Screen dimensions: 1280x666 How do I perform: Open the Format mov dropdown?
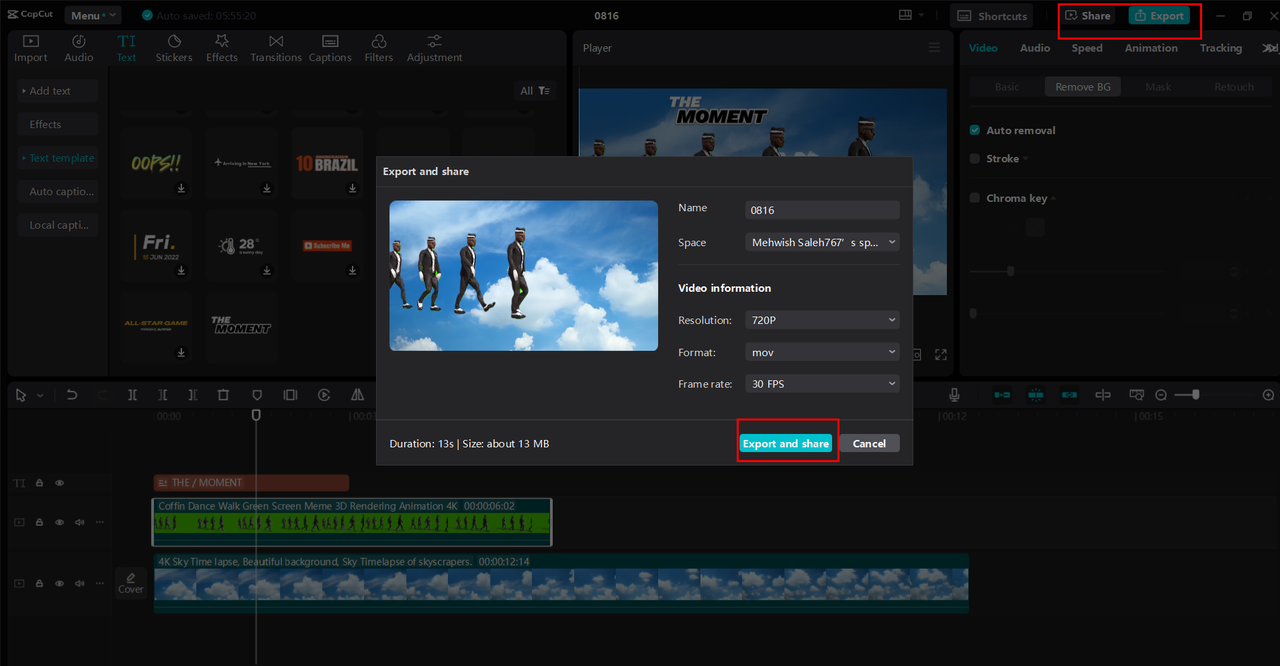click(823, 352)
